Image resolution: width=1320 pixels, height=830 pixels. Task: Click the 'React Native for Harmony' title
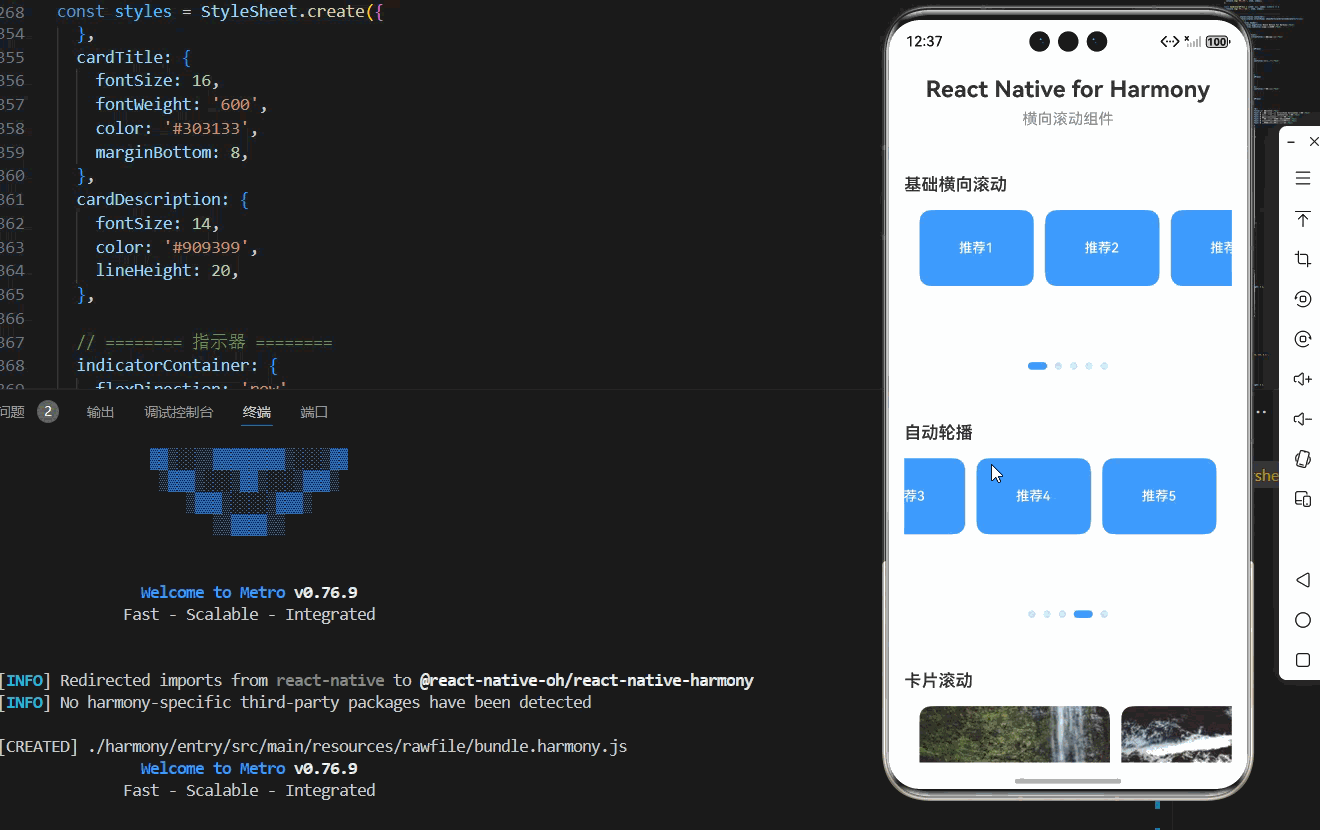click(x=1067, y=89)
